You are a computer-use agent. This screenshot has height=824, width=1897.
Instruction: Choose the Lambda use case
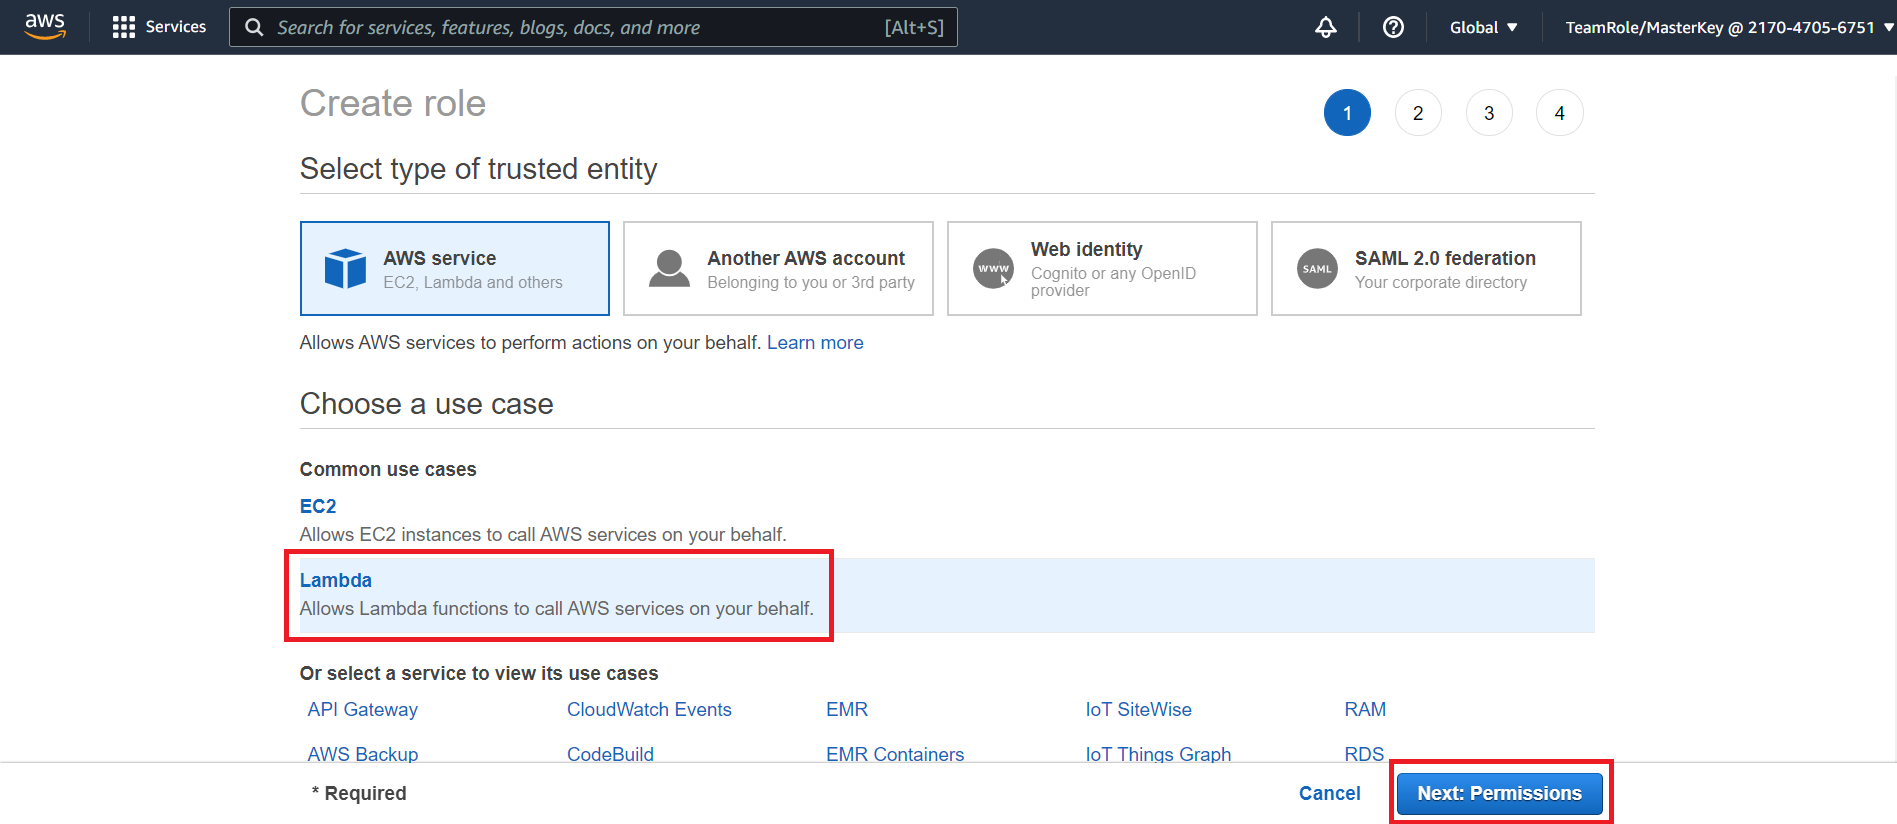336,580
